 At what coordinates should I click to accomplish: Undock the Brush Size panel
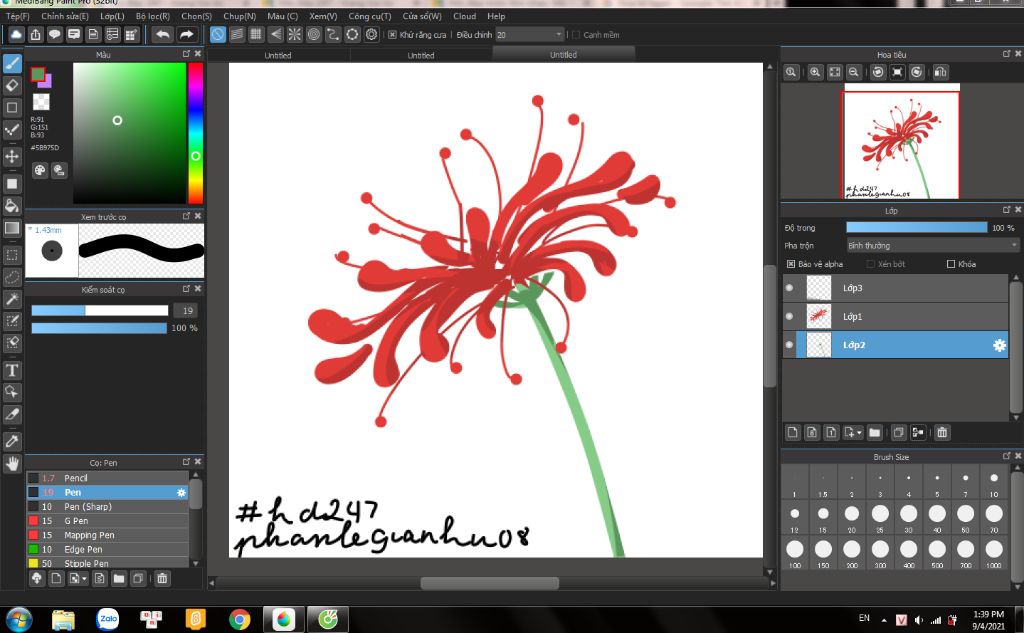tap(1006, 456)
